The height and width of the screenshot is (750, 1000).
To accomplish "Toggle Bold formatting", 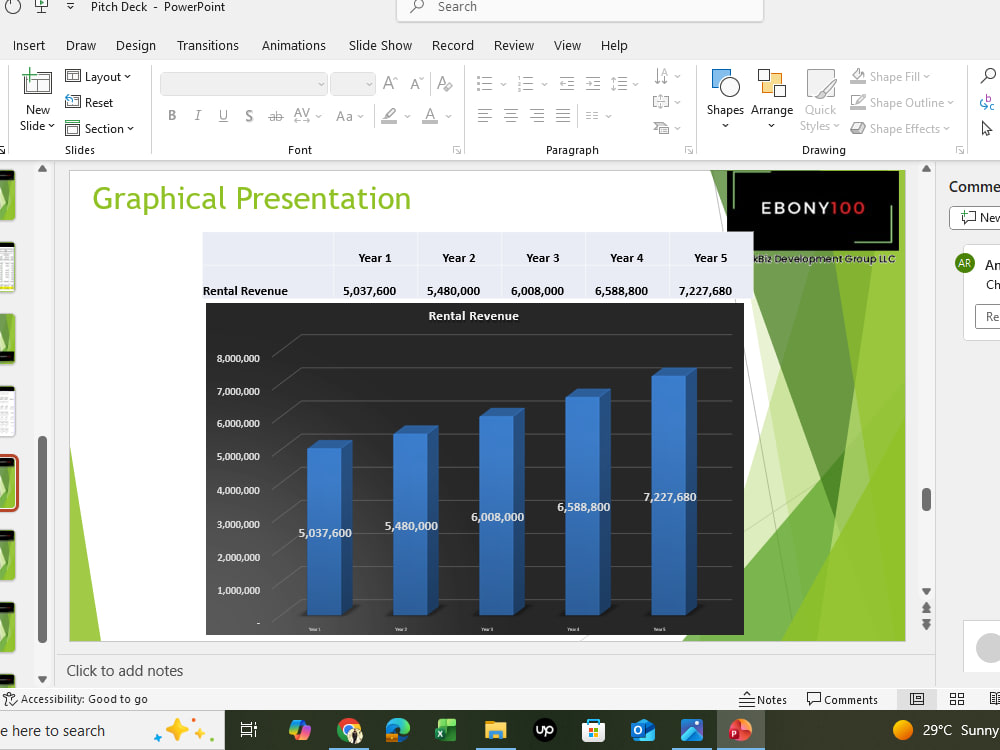I will click(172, 115).
